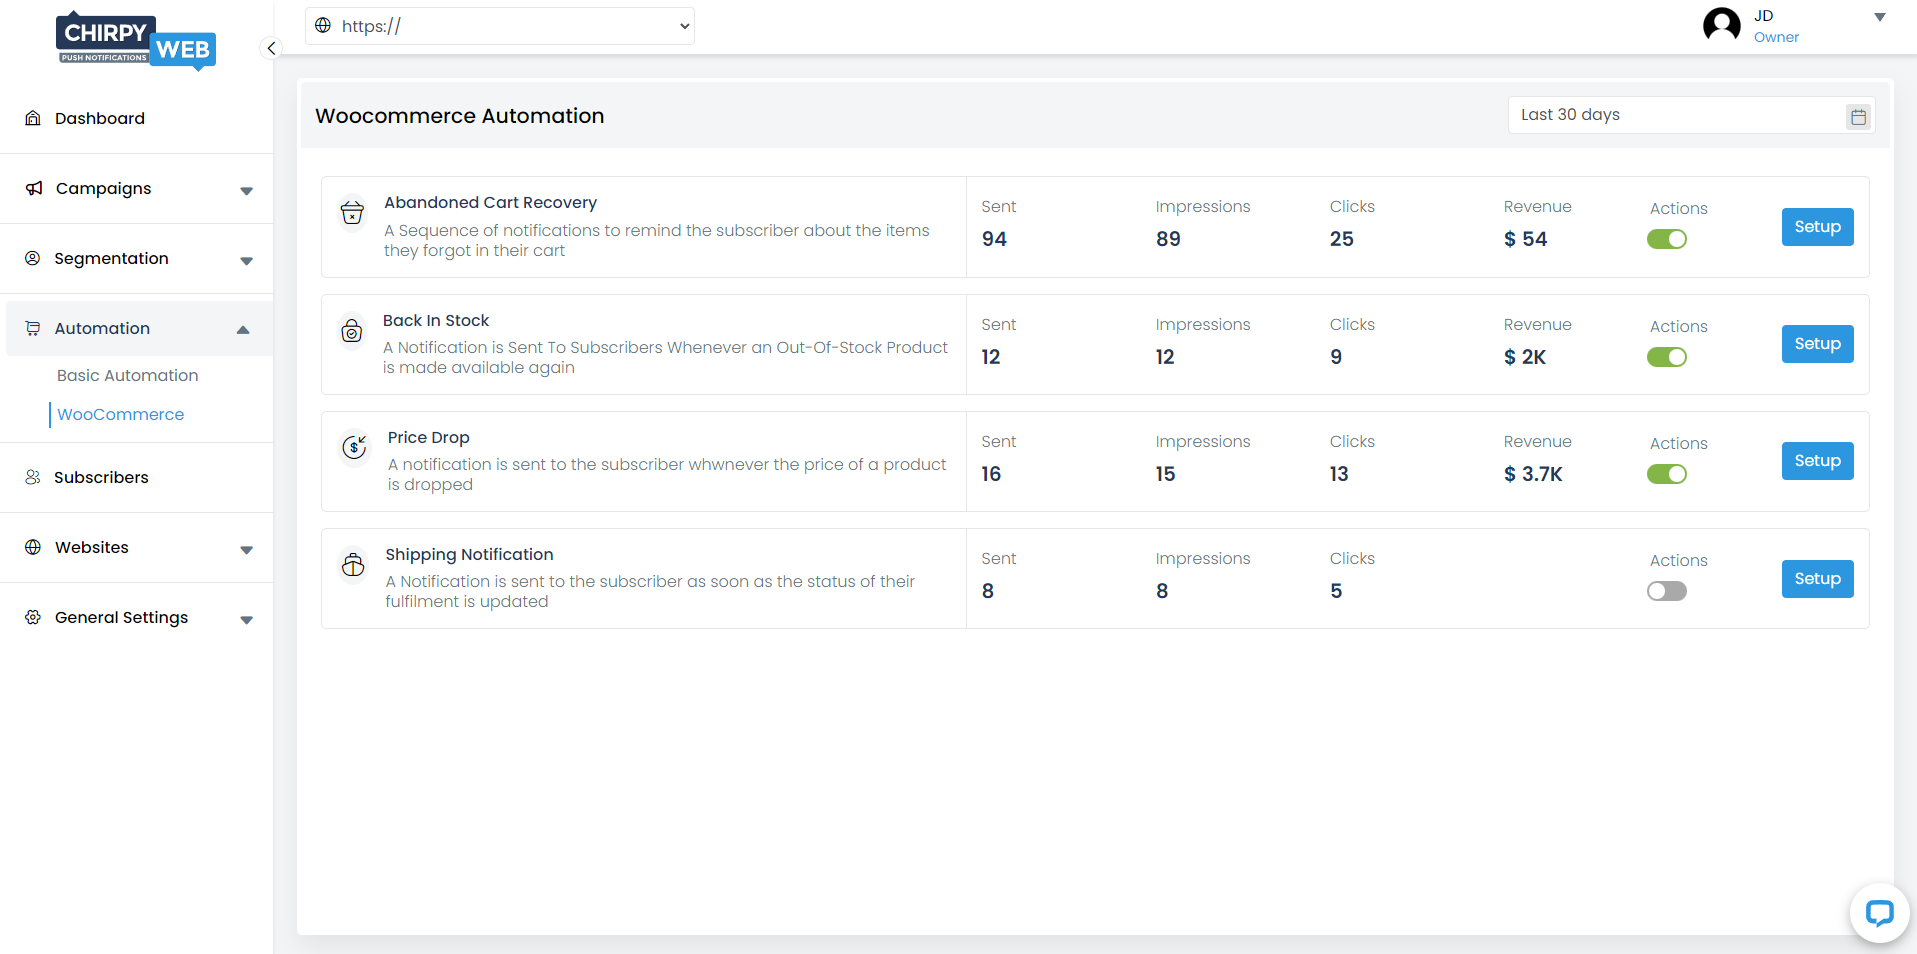Click the Back In Stock bag icon
Image resolution: width=1917 pixels, height=954 pixels.
coord(352,330)
